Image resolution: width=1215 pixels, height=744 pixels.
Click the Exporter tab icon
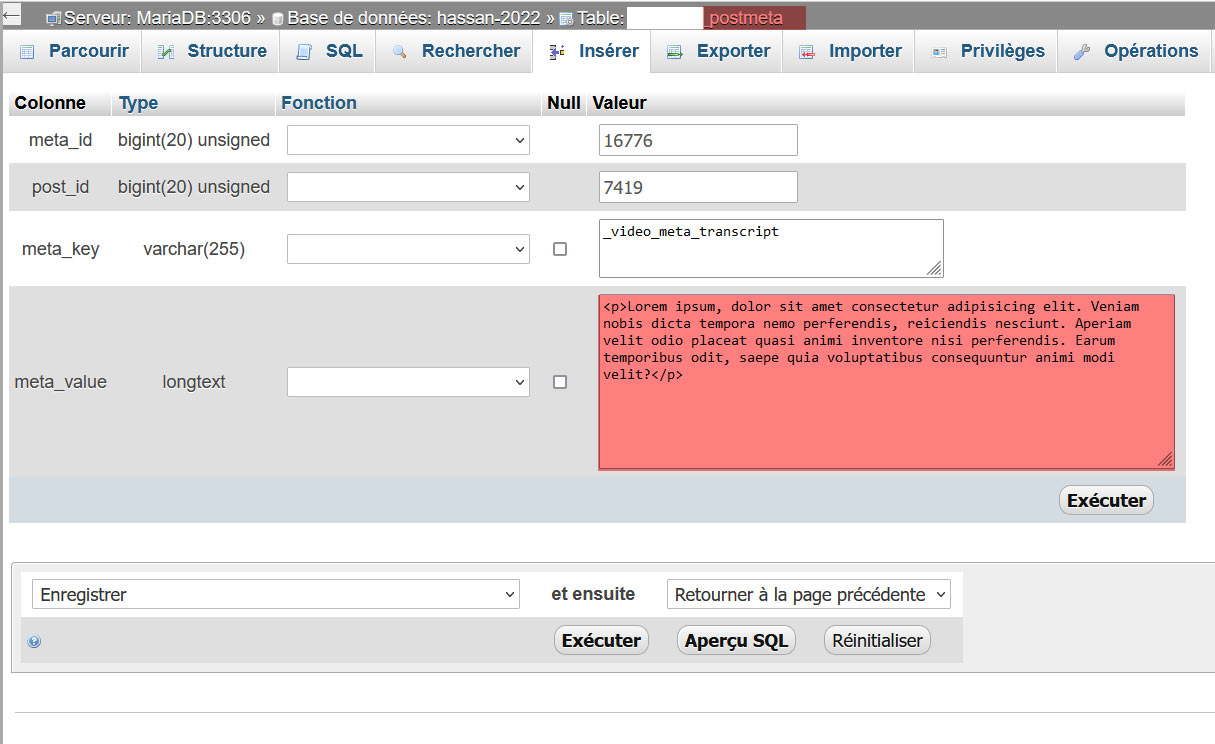point(675,52)
